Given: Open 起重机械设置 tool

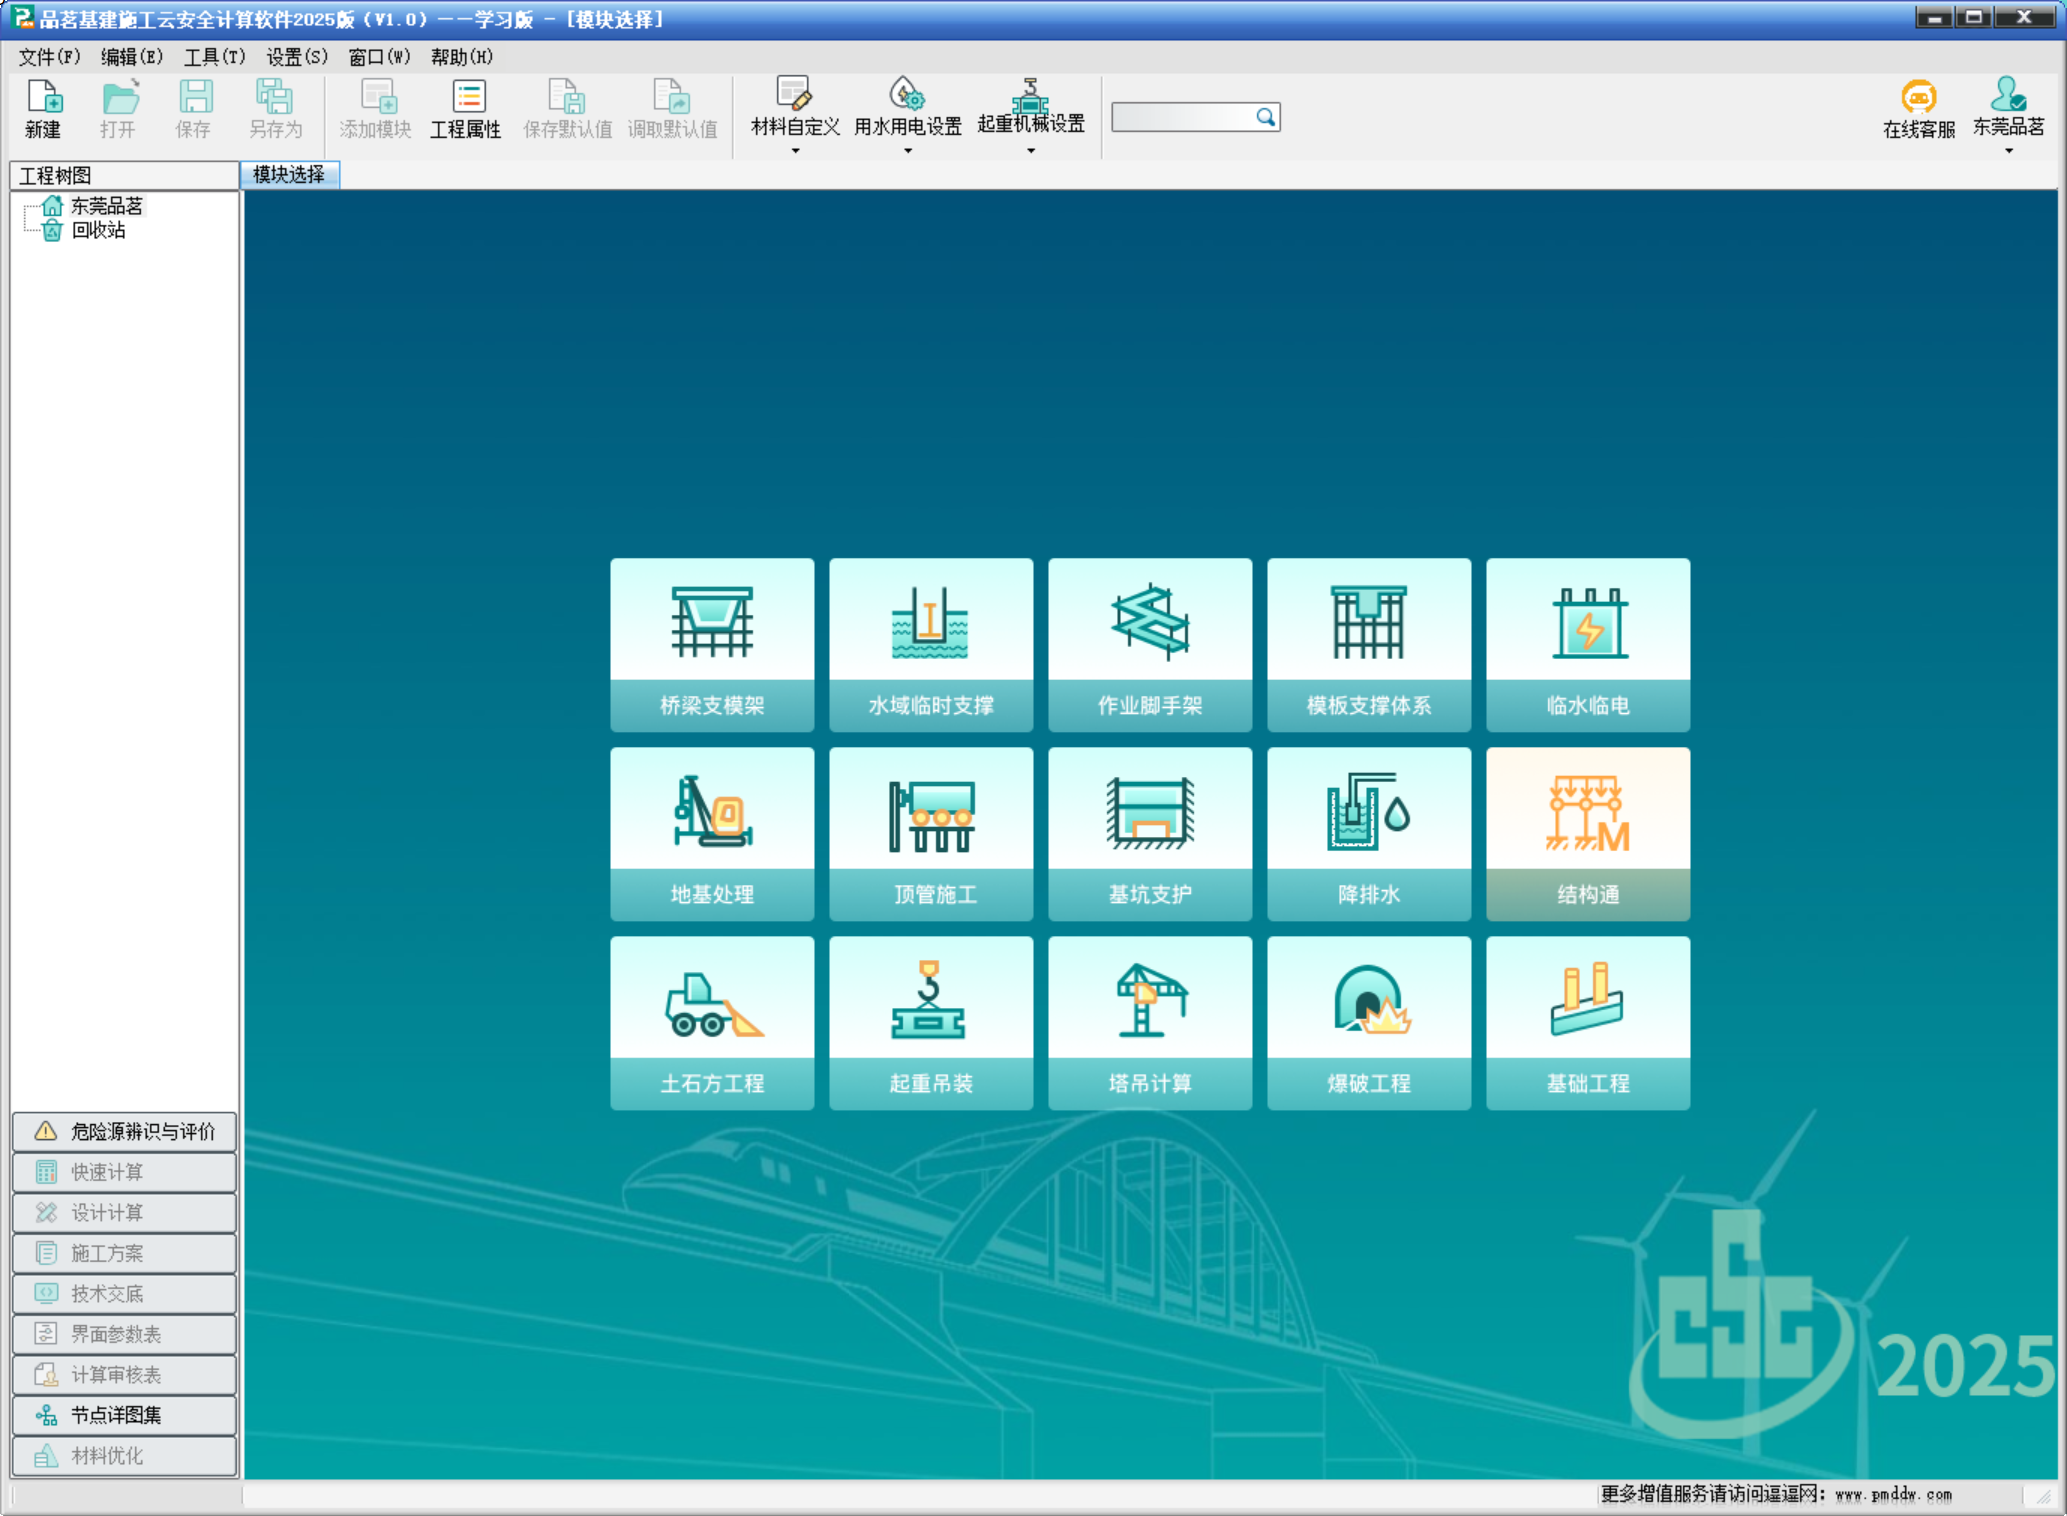Looking at the screenshot, I should 1031,106.
